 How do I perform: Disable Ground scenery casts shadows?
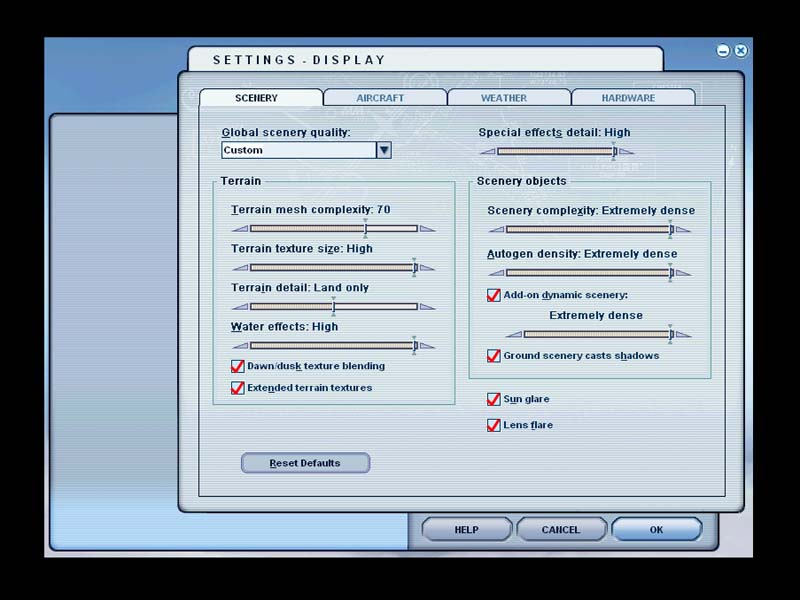[493, 356]
